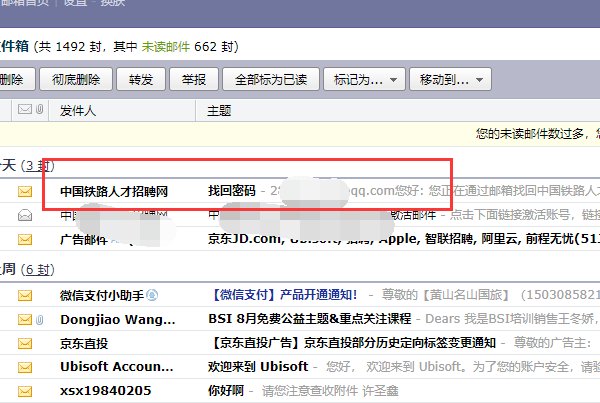Select sender 京东直投
The width and height of the screenshot is (600, 403).
point(84,343)
